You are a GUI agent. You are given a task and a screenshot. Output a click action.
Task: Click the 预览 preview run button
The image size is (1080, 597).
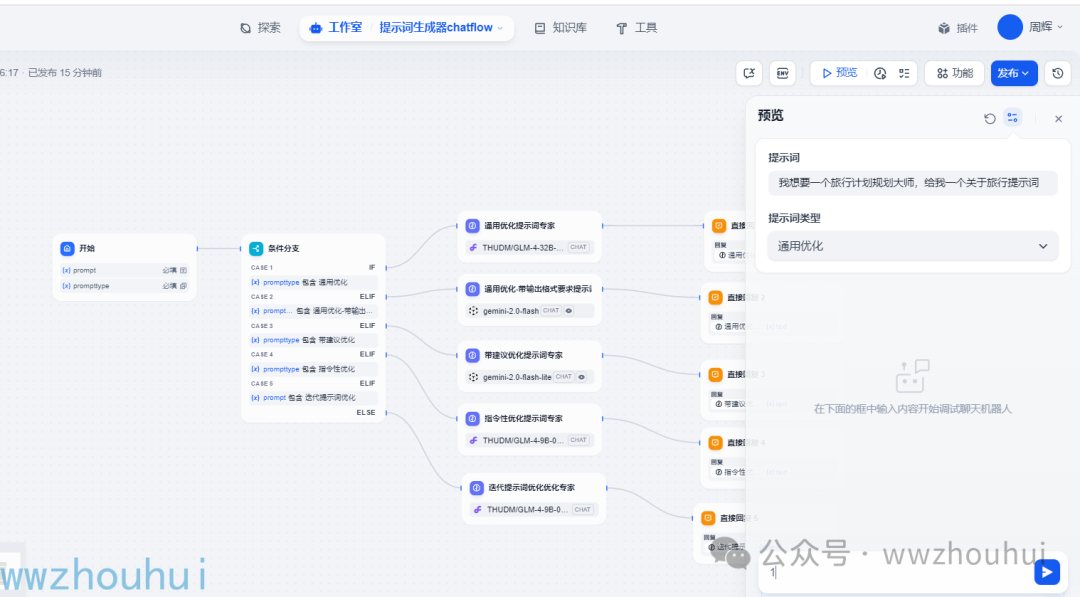(x=840, y=73)
